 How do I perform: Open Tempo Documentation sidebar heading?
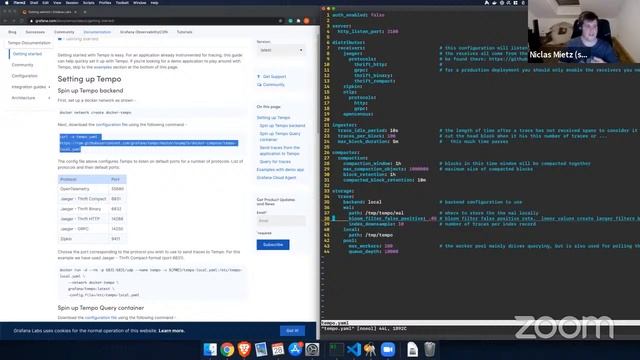pos(29,43)
